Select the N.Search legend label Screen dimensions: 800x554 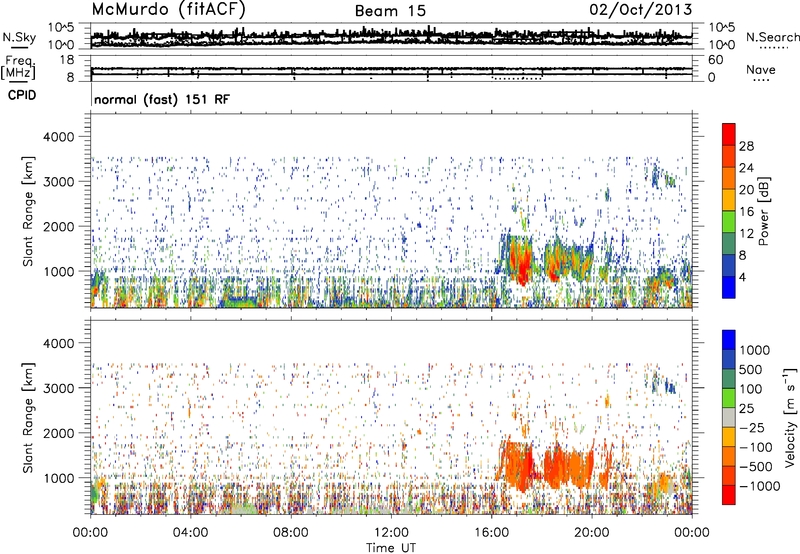tap(772, 37)
